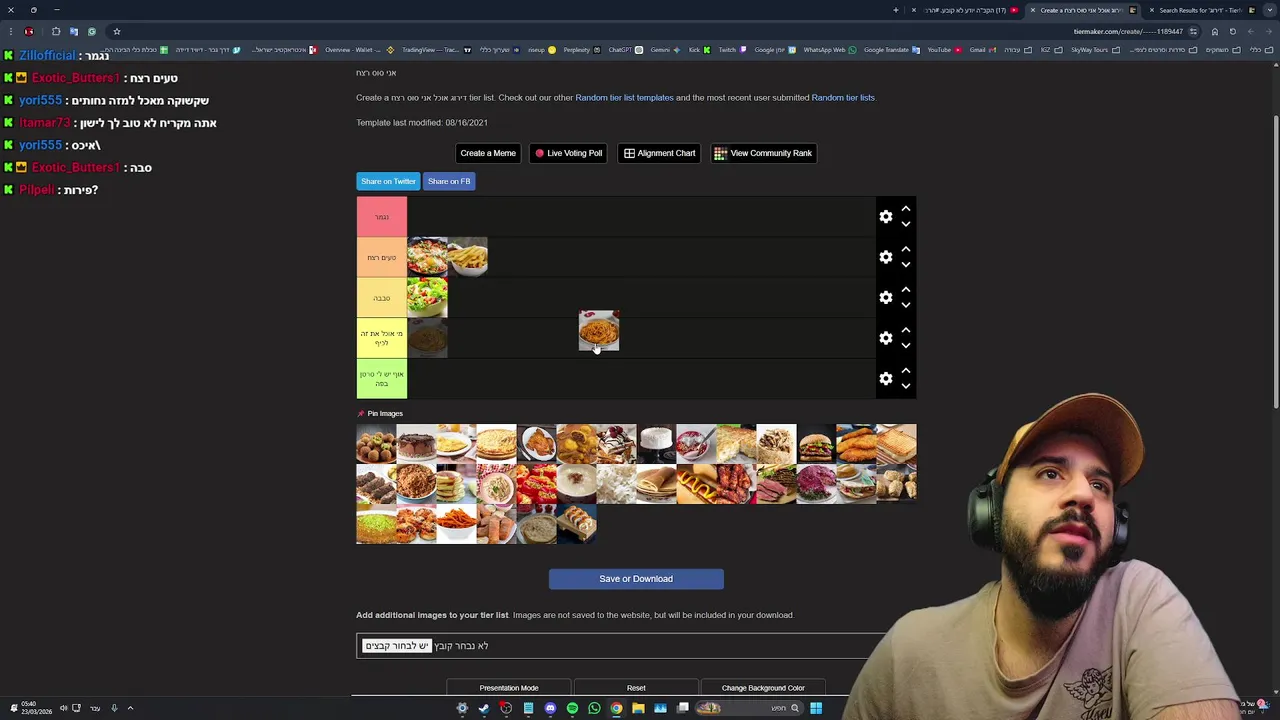1280x720 pixels.
Task: Select the hot dog image in pool
Action: (x=696, y=484)
